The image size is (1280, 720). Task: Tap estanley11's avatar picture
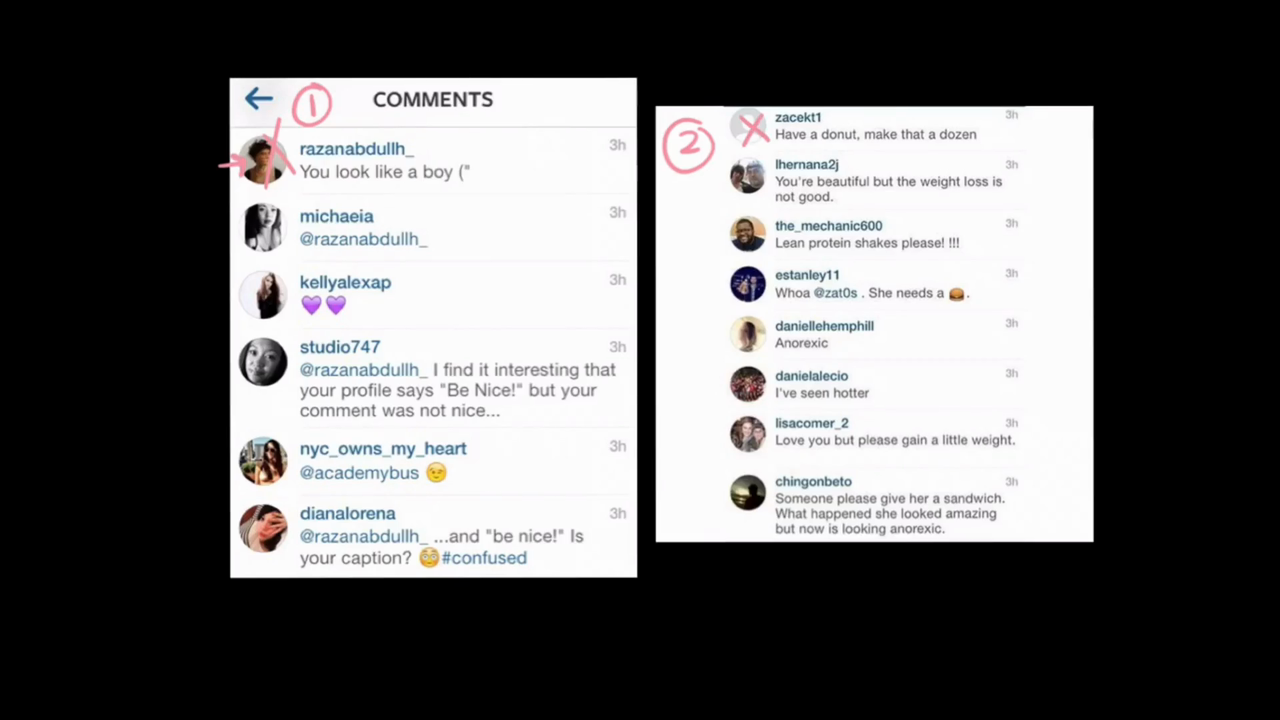click(747, 284)
